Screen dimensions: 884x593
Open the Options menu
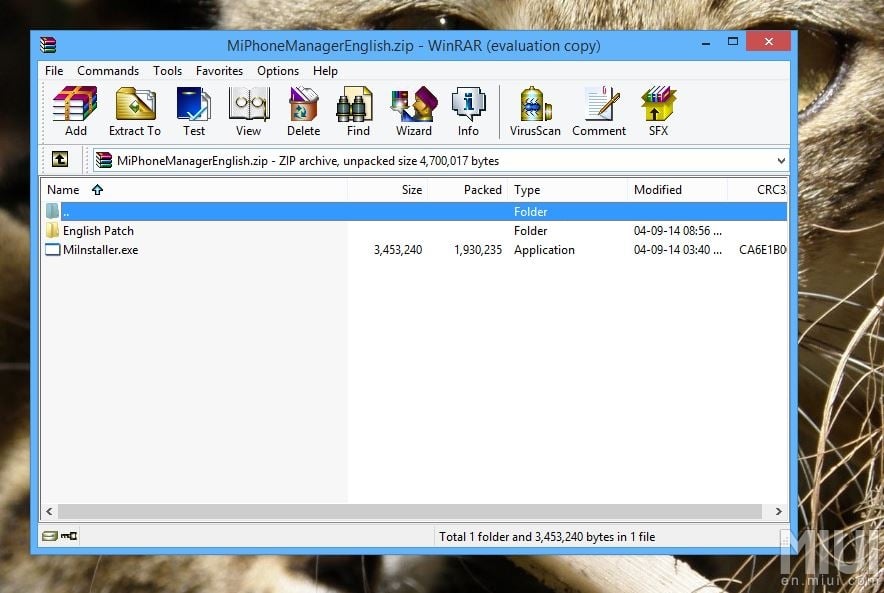coord(278,70)
